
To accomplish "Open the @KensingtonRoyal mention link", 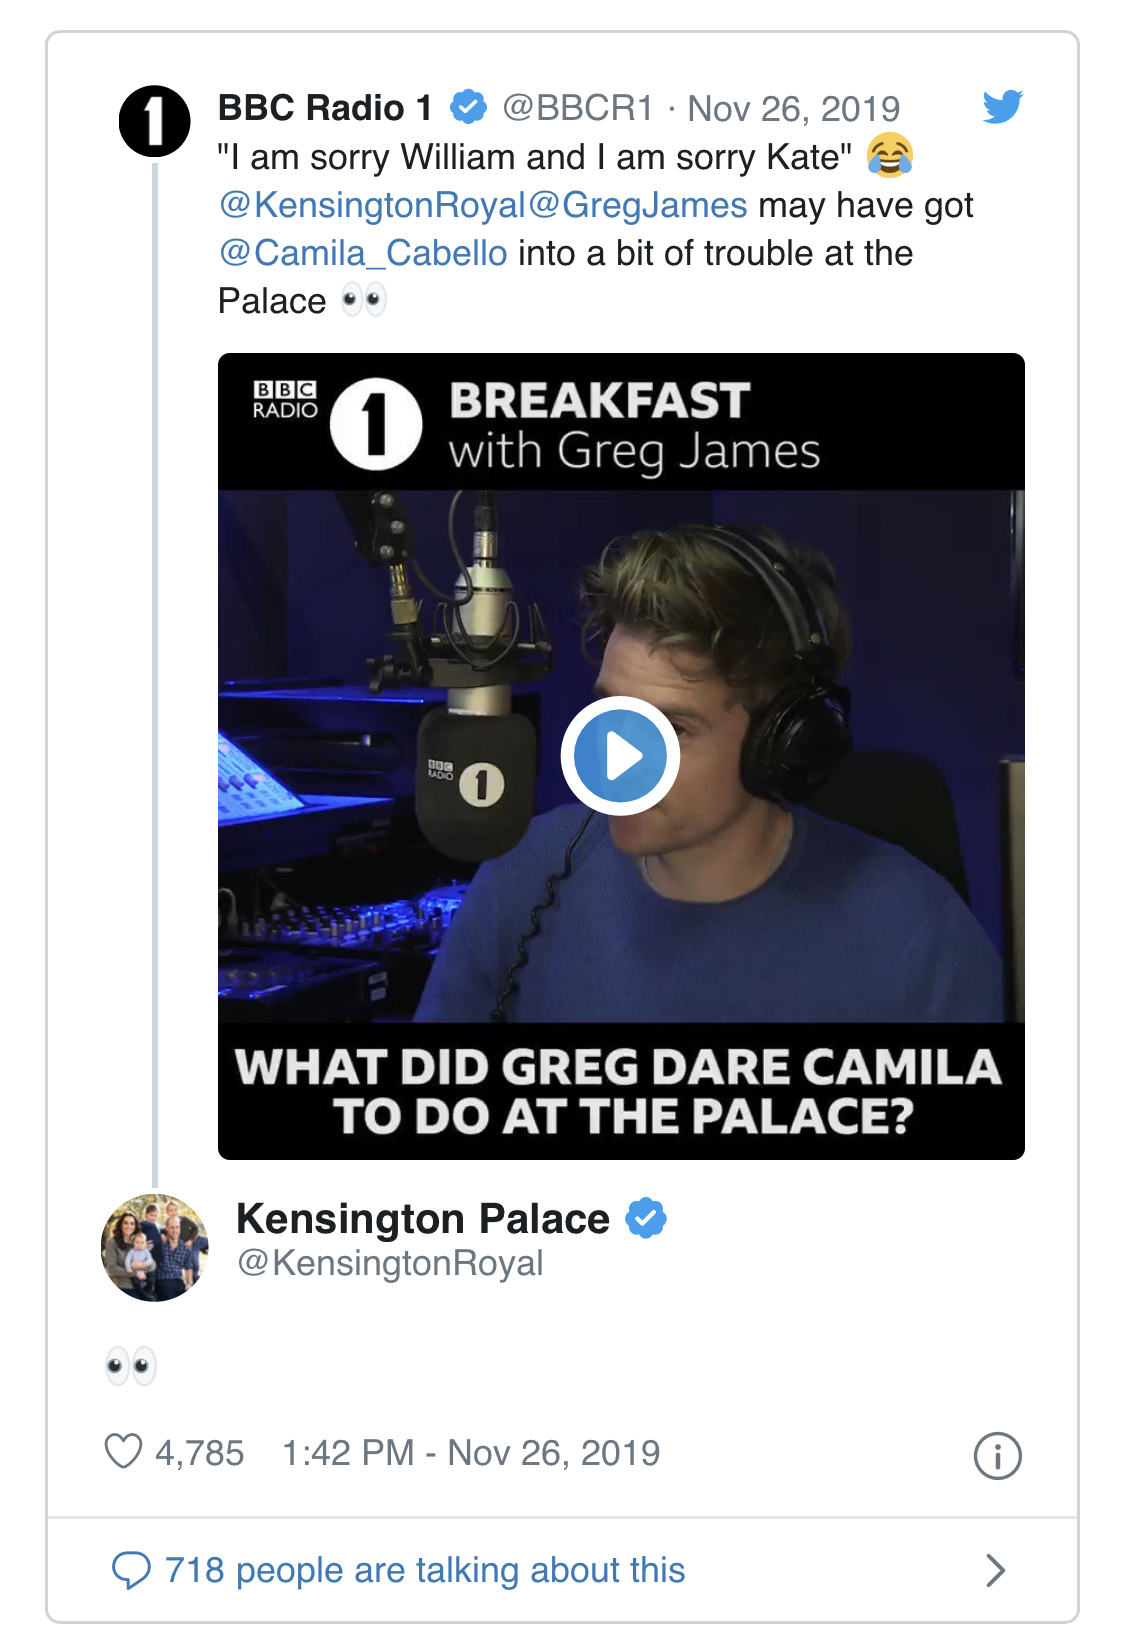I will pos(372,205).
